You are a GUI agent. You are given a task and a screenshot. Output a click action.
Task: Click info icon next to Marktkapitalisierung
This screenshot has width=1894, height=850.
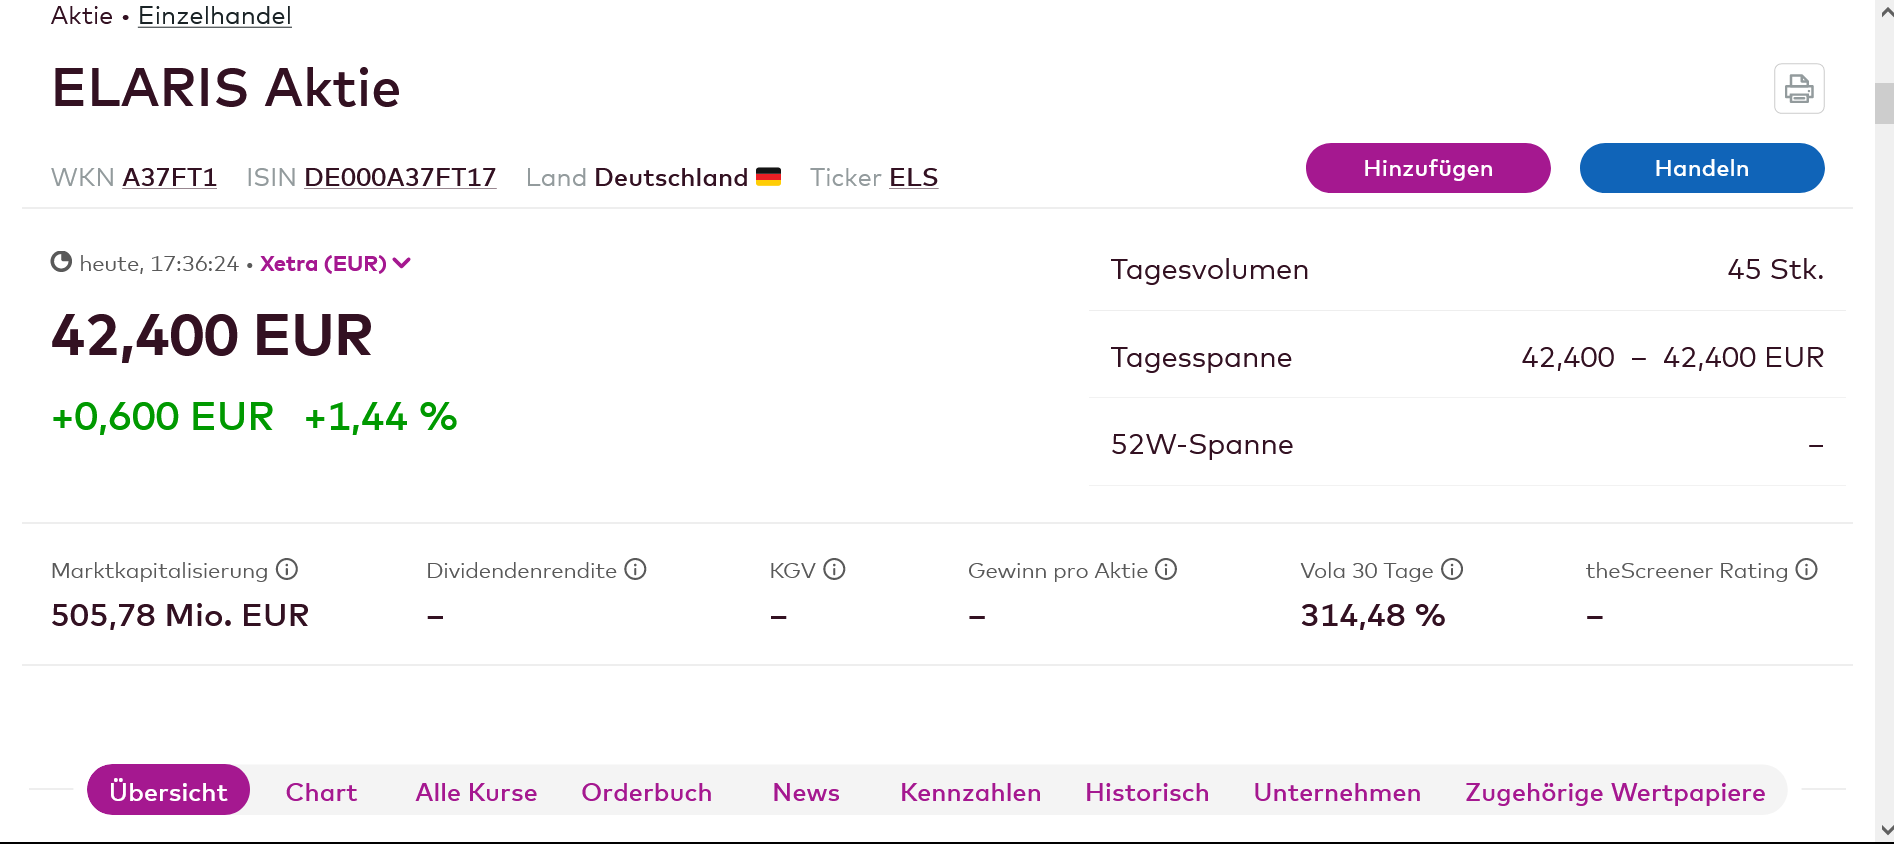[x=287, y=570]
